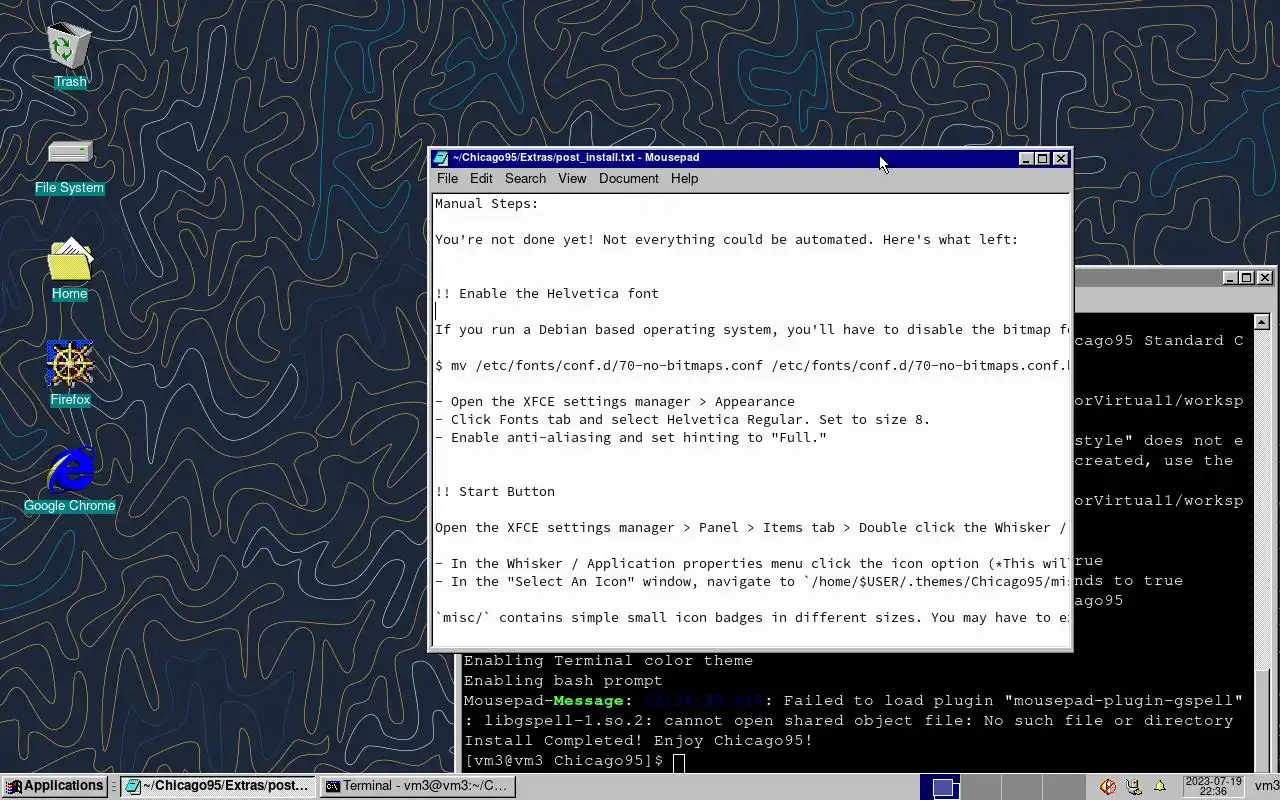Click the Terminal scrollbar up arrow

pos(1262,321)
